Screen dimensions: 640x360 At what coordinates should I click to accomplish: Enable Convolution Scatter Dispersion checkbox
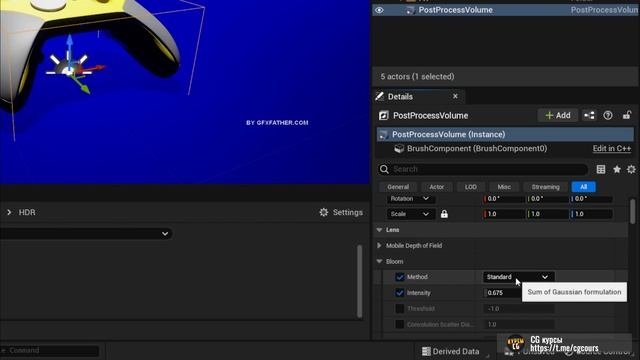coord(400,324)
